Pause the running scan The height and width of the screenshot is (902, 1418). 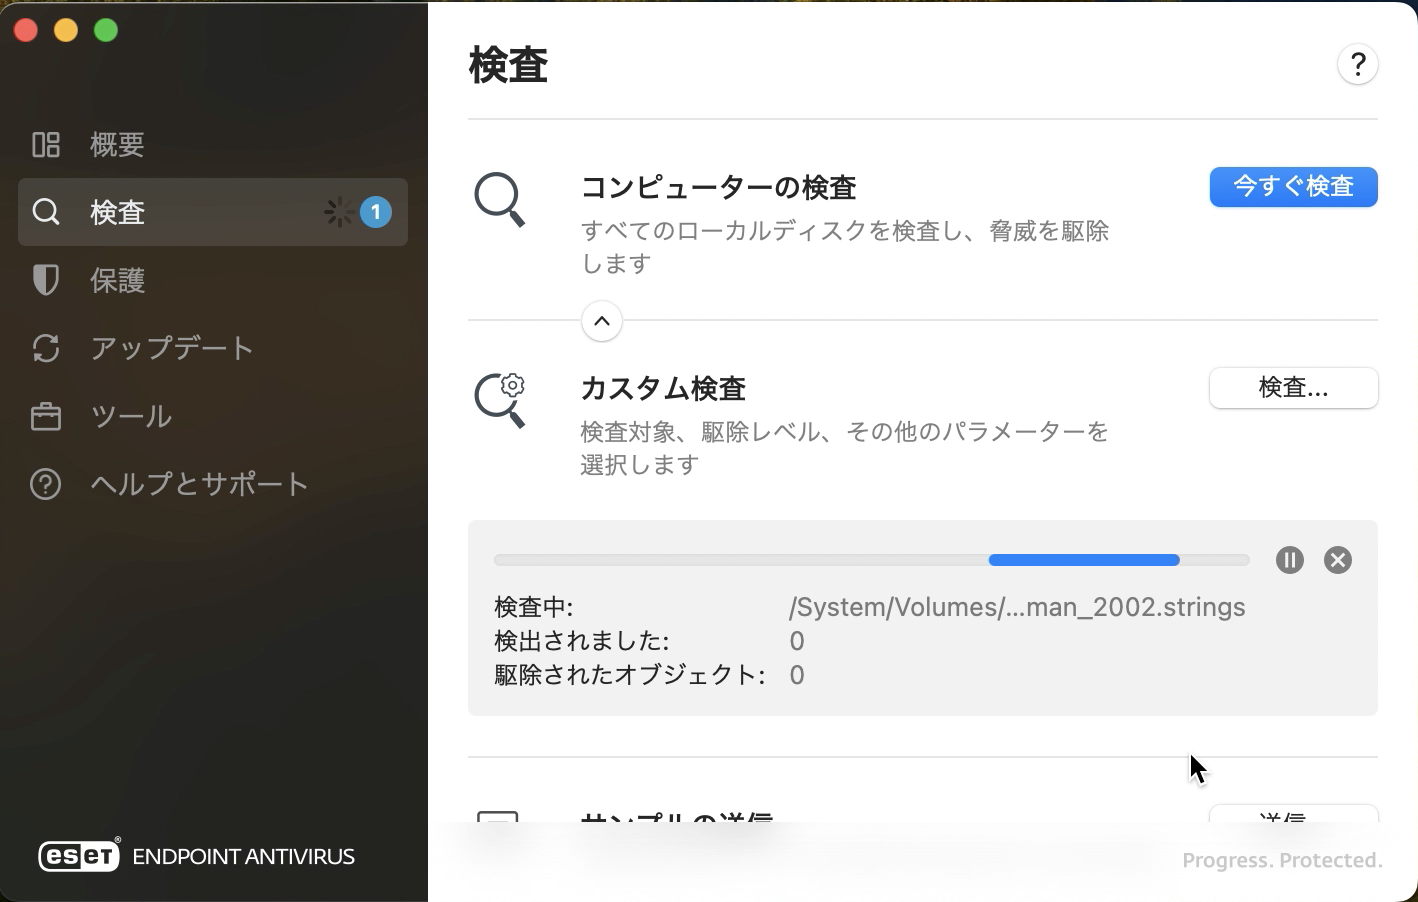[1289, 560]
